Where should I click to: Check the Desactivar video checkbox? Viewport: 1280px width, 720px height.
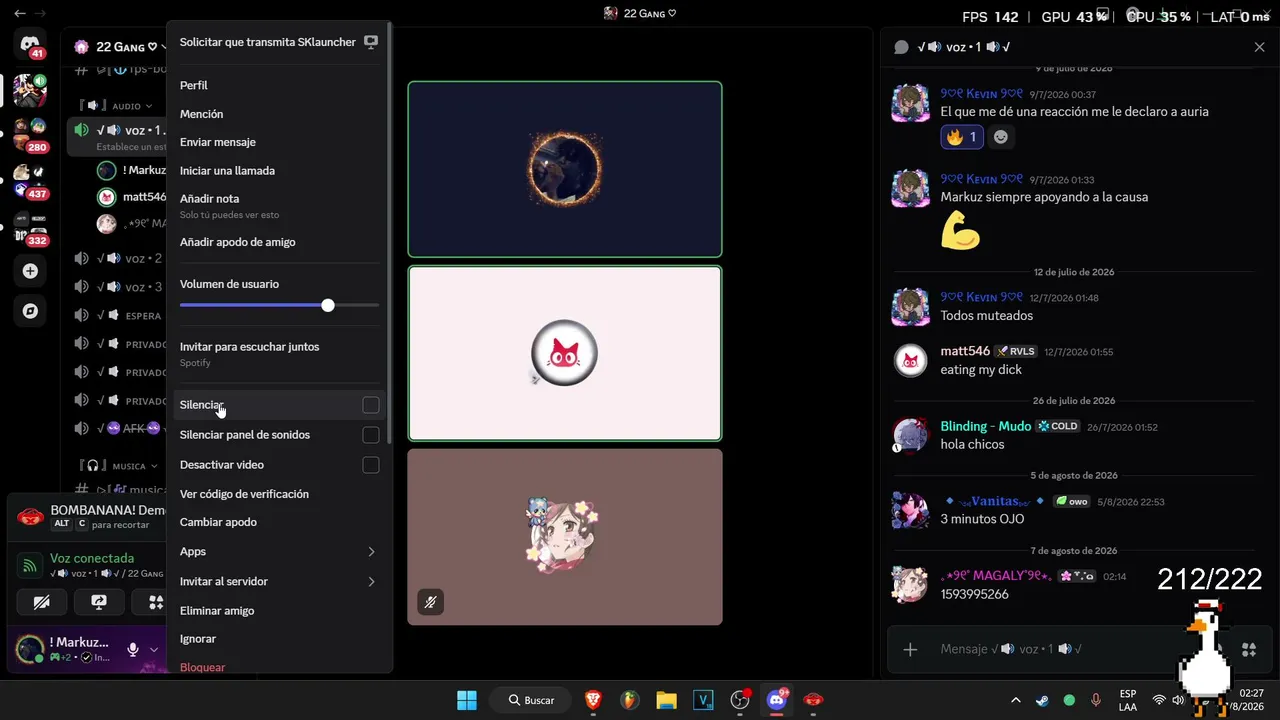(x=371, y=465)
